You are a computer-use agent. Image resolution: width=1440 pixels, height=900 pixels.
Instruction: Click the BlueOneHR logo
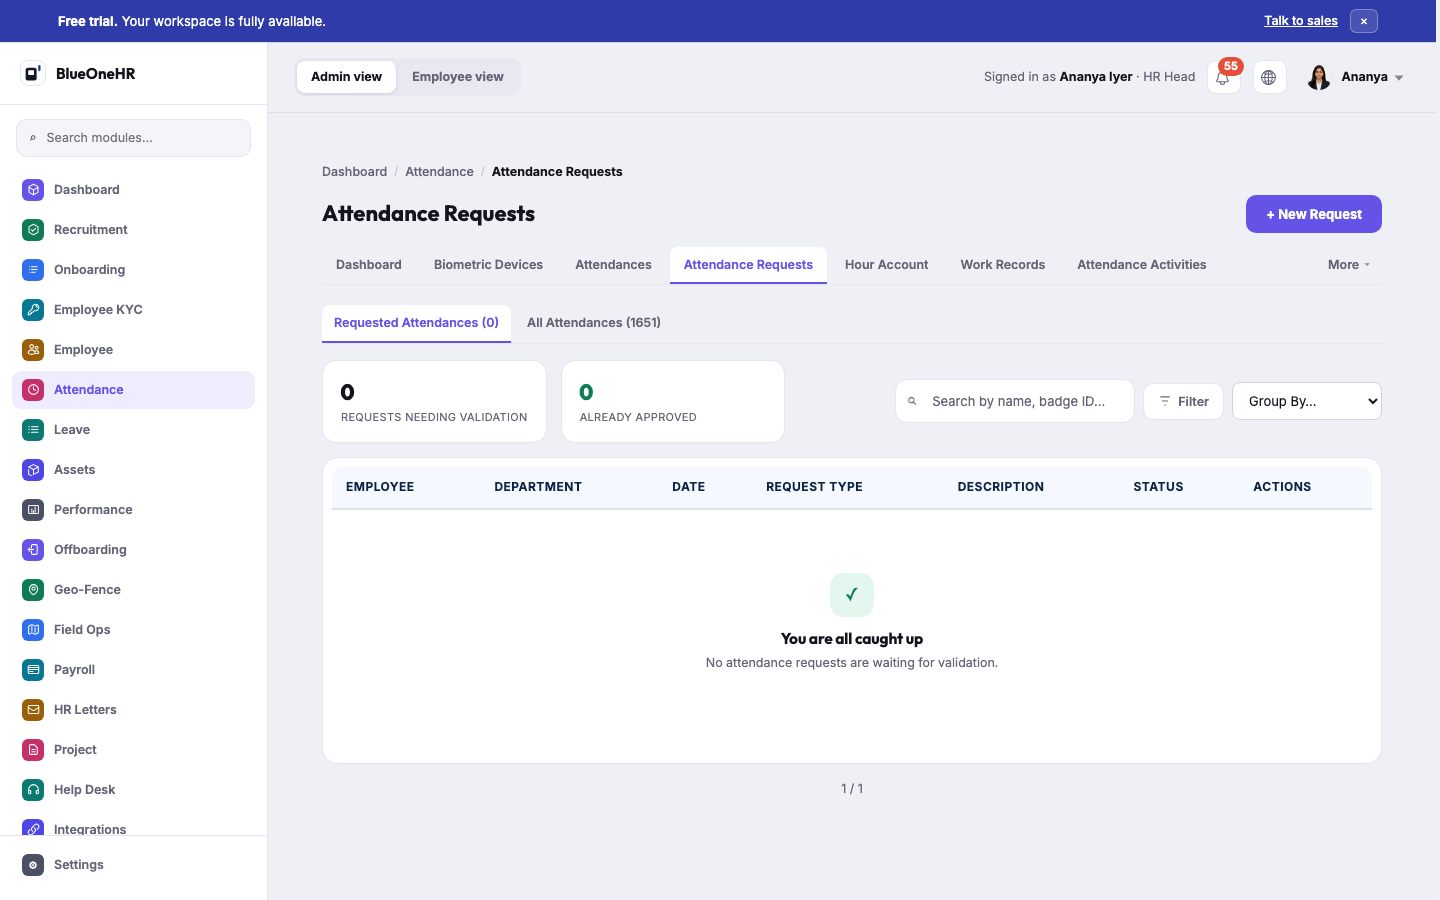pyautogui.click(x=78, y=73)
